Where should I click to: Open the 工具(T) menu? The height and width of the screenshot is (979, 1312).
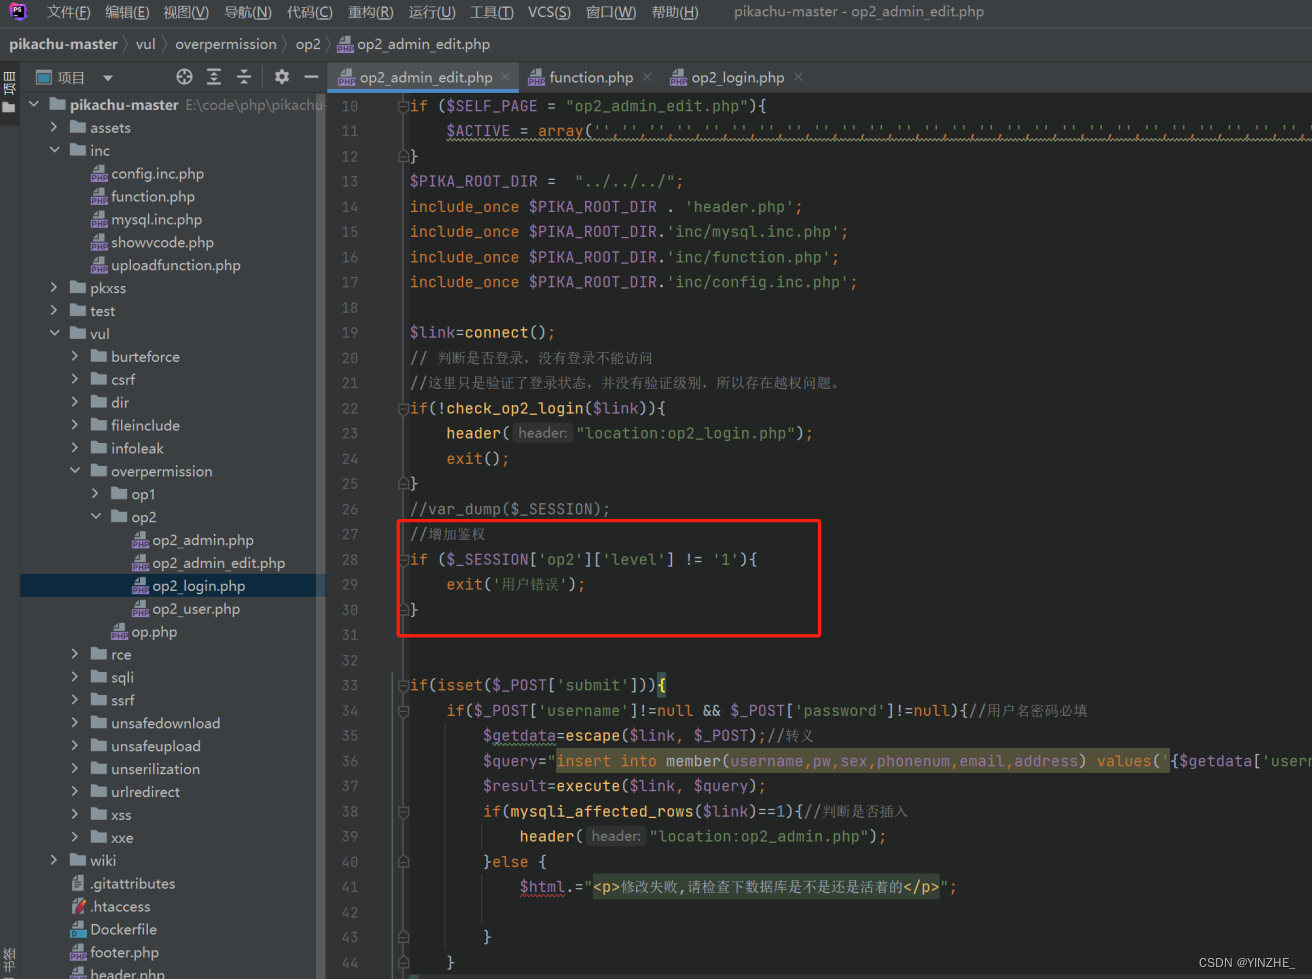pyautogui.click(x=492, y=12)
